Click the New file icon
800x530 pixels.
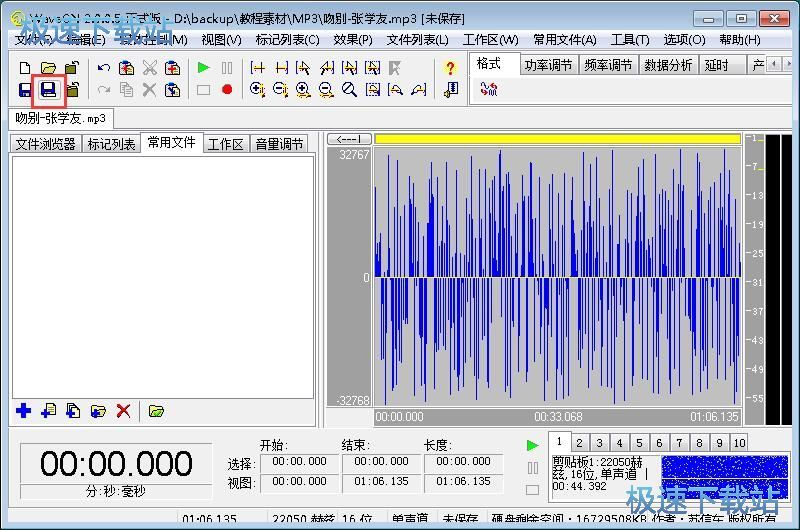click(24, 68)
